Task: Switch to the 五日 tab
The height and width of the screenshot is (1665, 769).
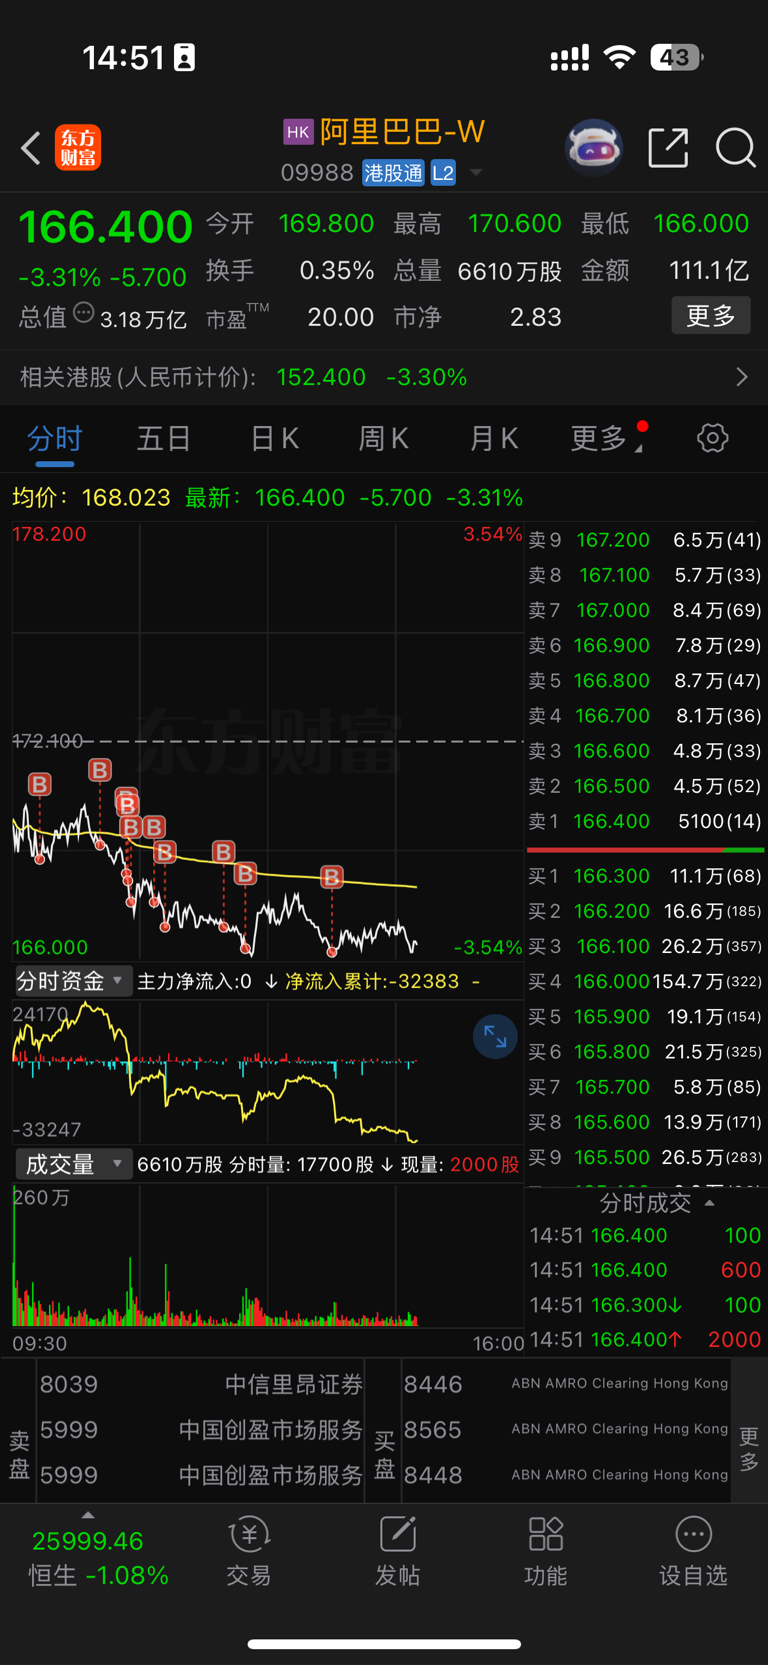Action: tap(163, 438)
